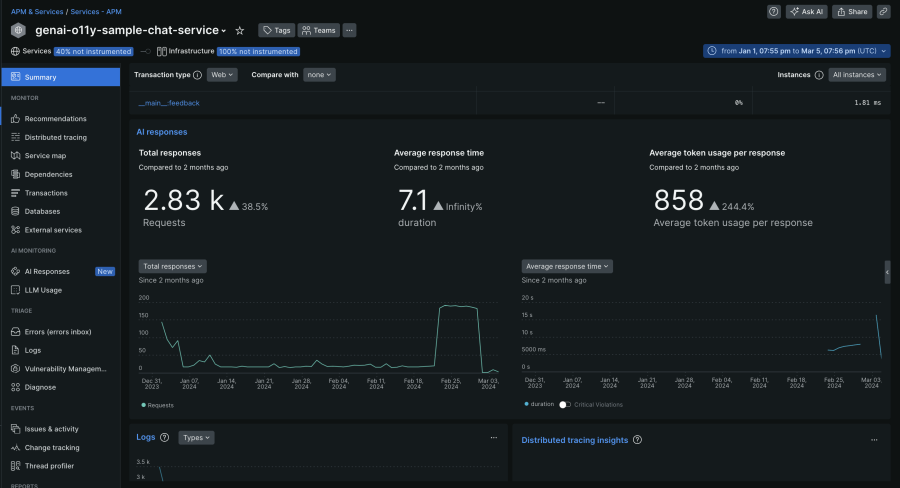Click help icon next to Logs heading

point(164,438)
